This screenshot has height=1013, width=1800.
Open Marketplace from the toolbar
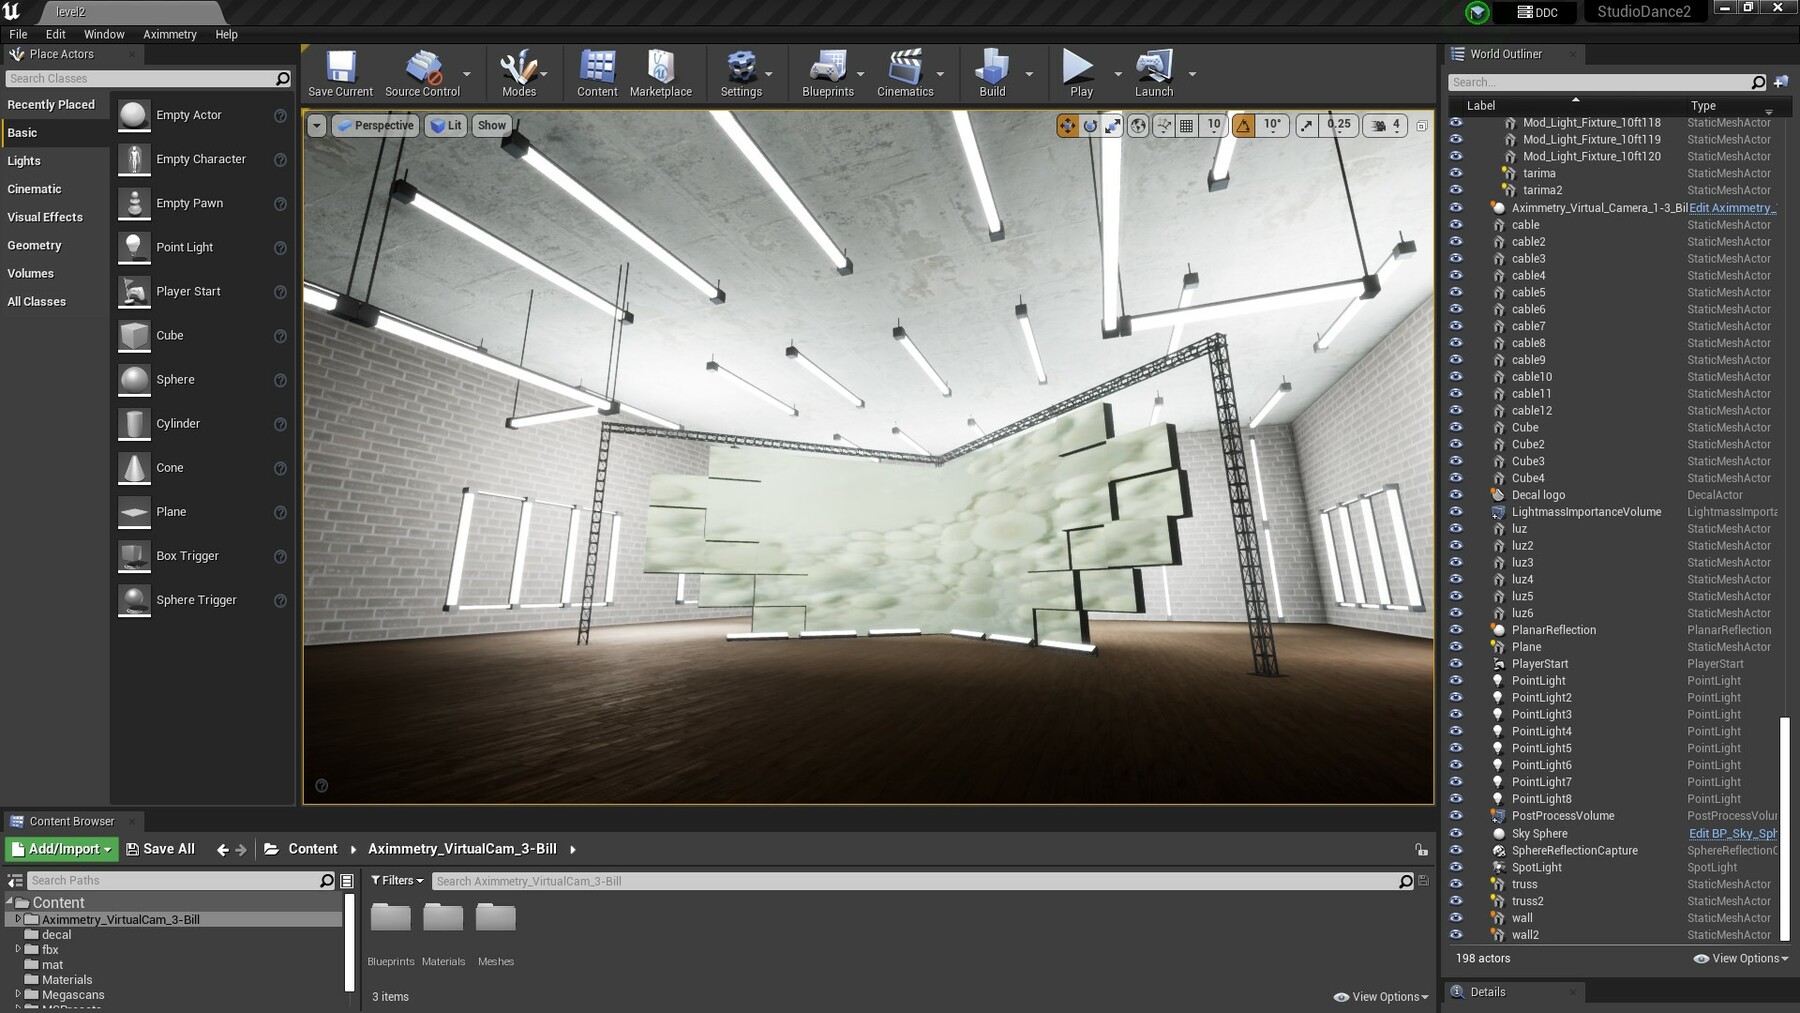click(660, 72)
